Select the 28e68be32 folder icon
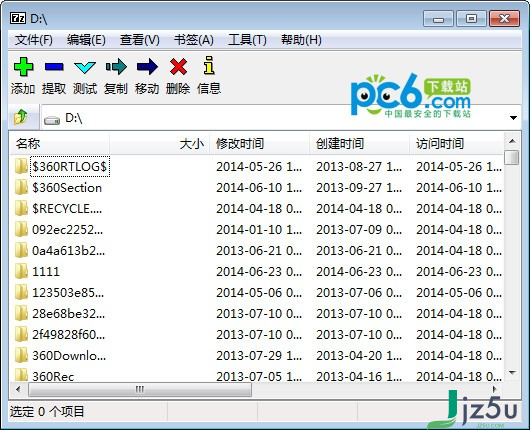The image size is (530, 430). coord(21,313)
